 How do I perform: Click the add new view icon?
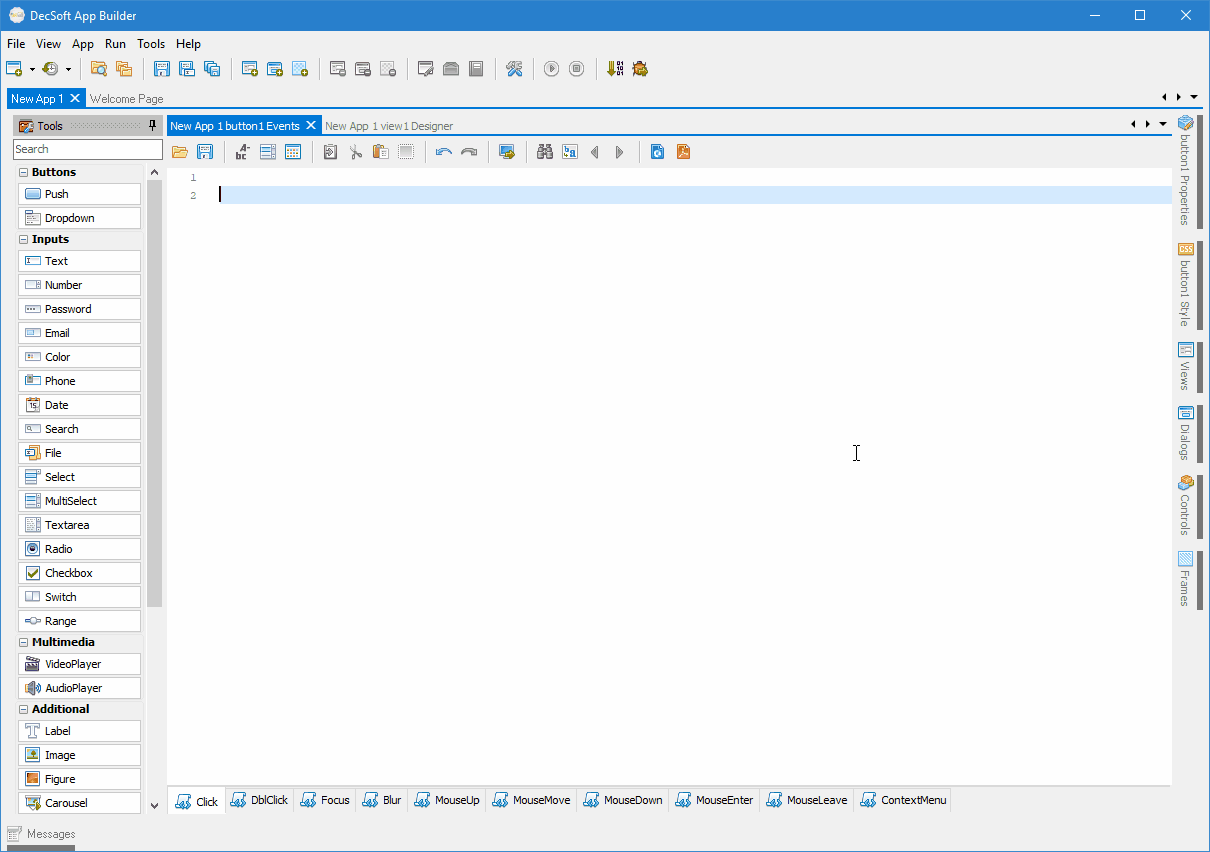click(250, 69)
